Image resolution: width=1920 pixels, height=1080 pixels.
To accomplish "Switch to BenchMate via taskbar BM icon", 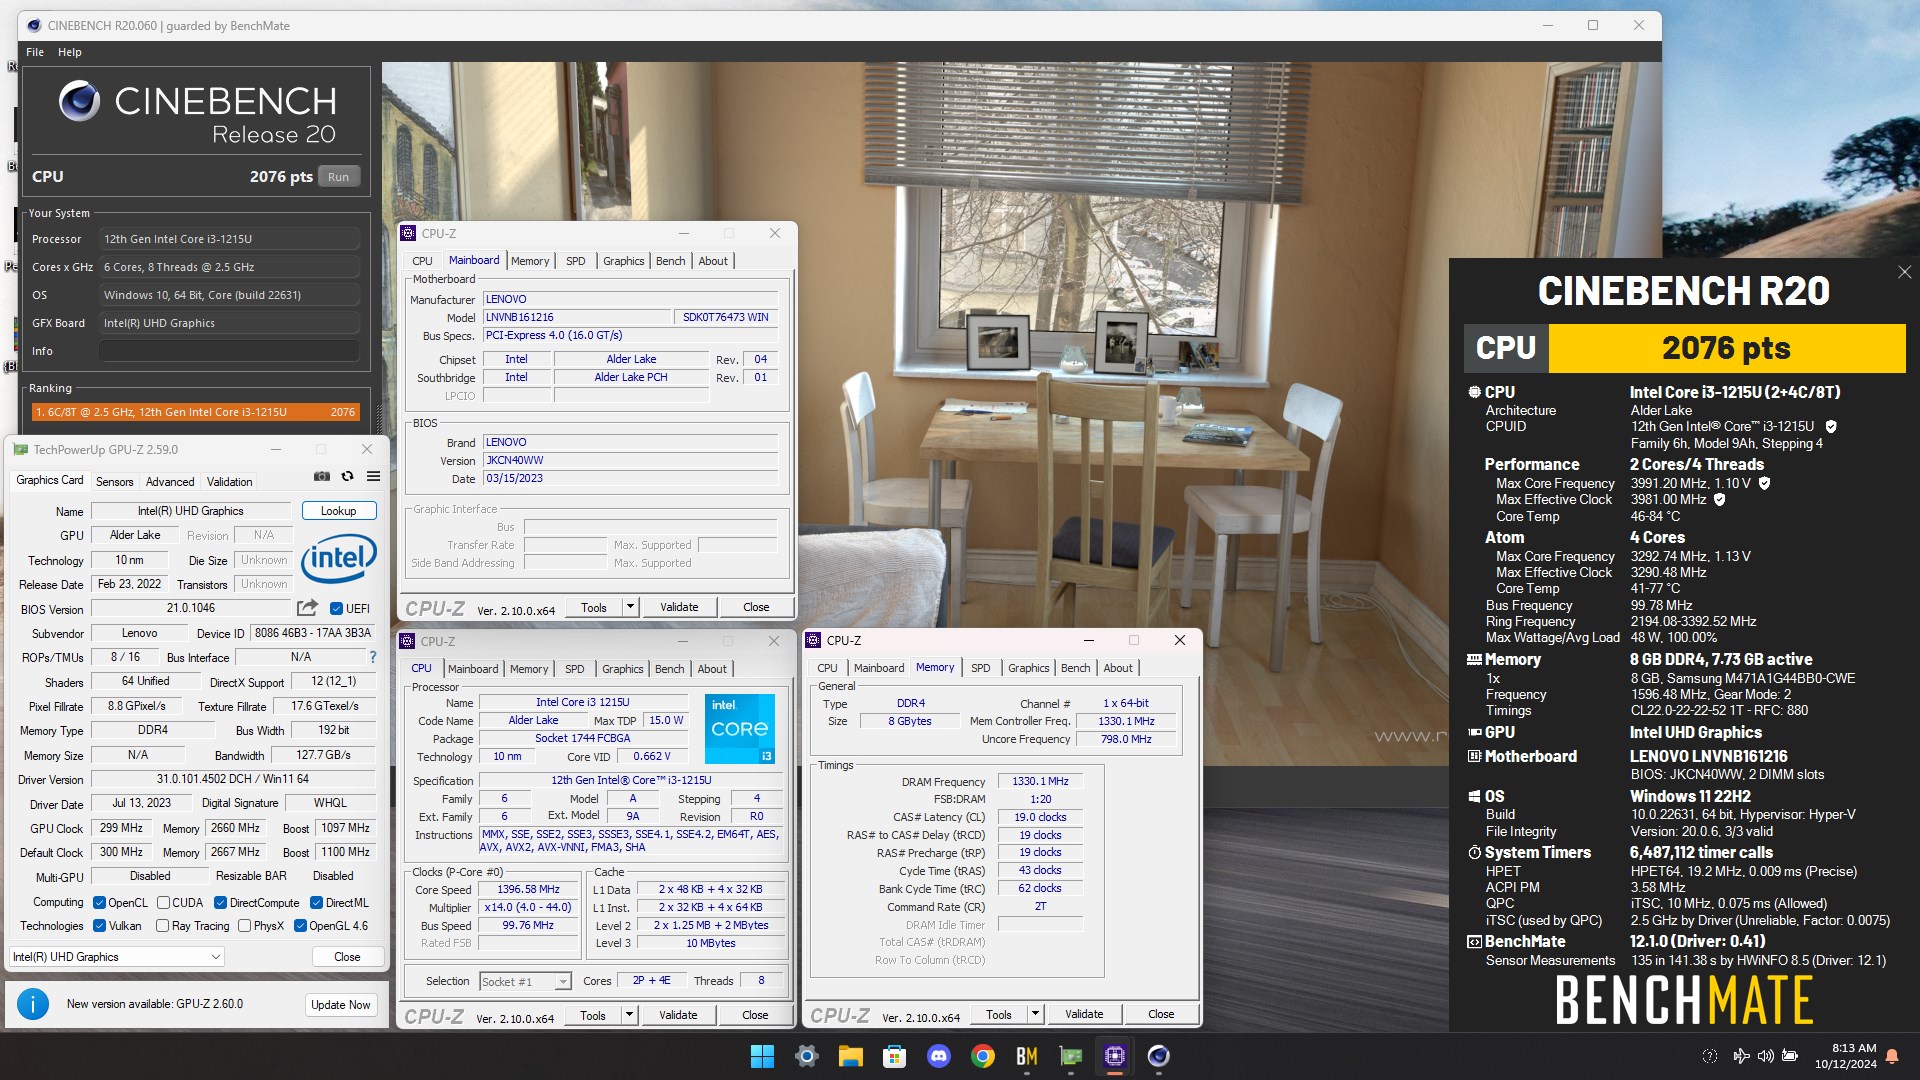I will pyautogui.click(x=1026, y=1056).
